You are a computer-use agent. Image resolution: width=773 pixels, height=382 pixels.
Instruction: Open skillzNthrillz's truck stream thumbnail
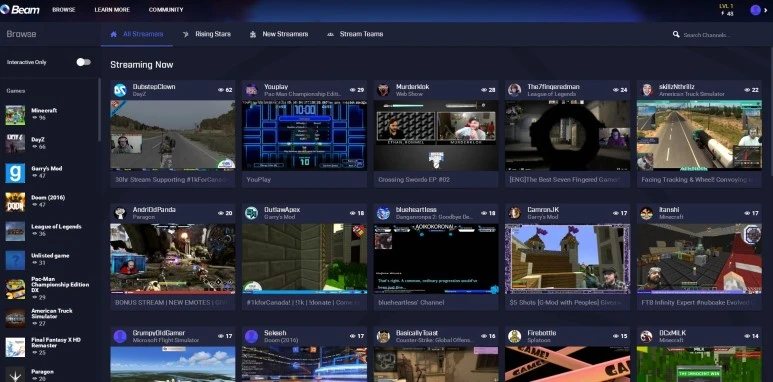click(699, 136)
